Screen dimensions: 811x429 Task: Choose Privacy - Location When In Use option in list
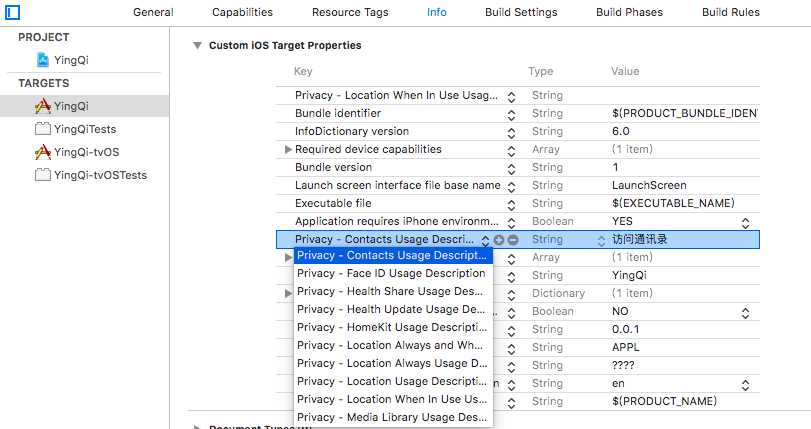[x=393, y=400]
